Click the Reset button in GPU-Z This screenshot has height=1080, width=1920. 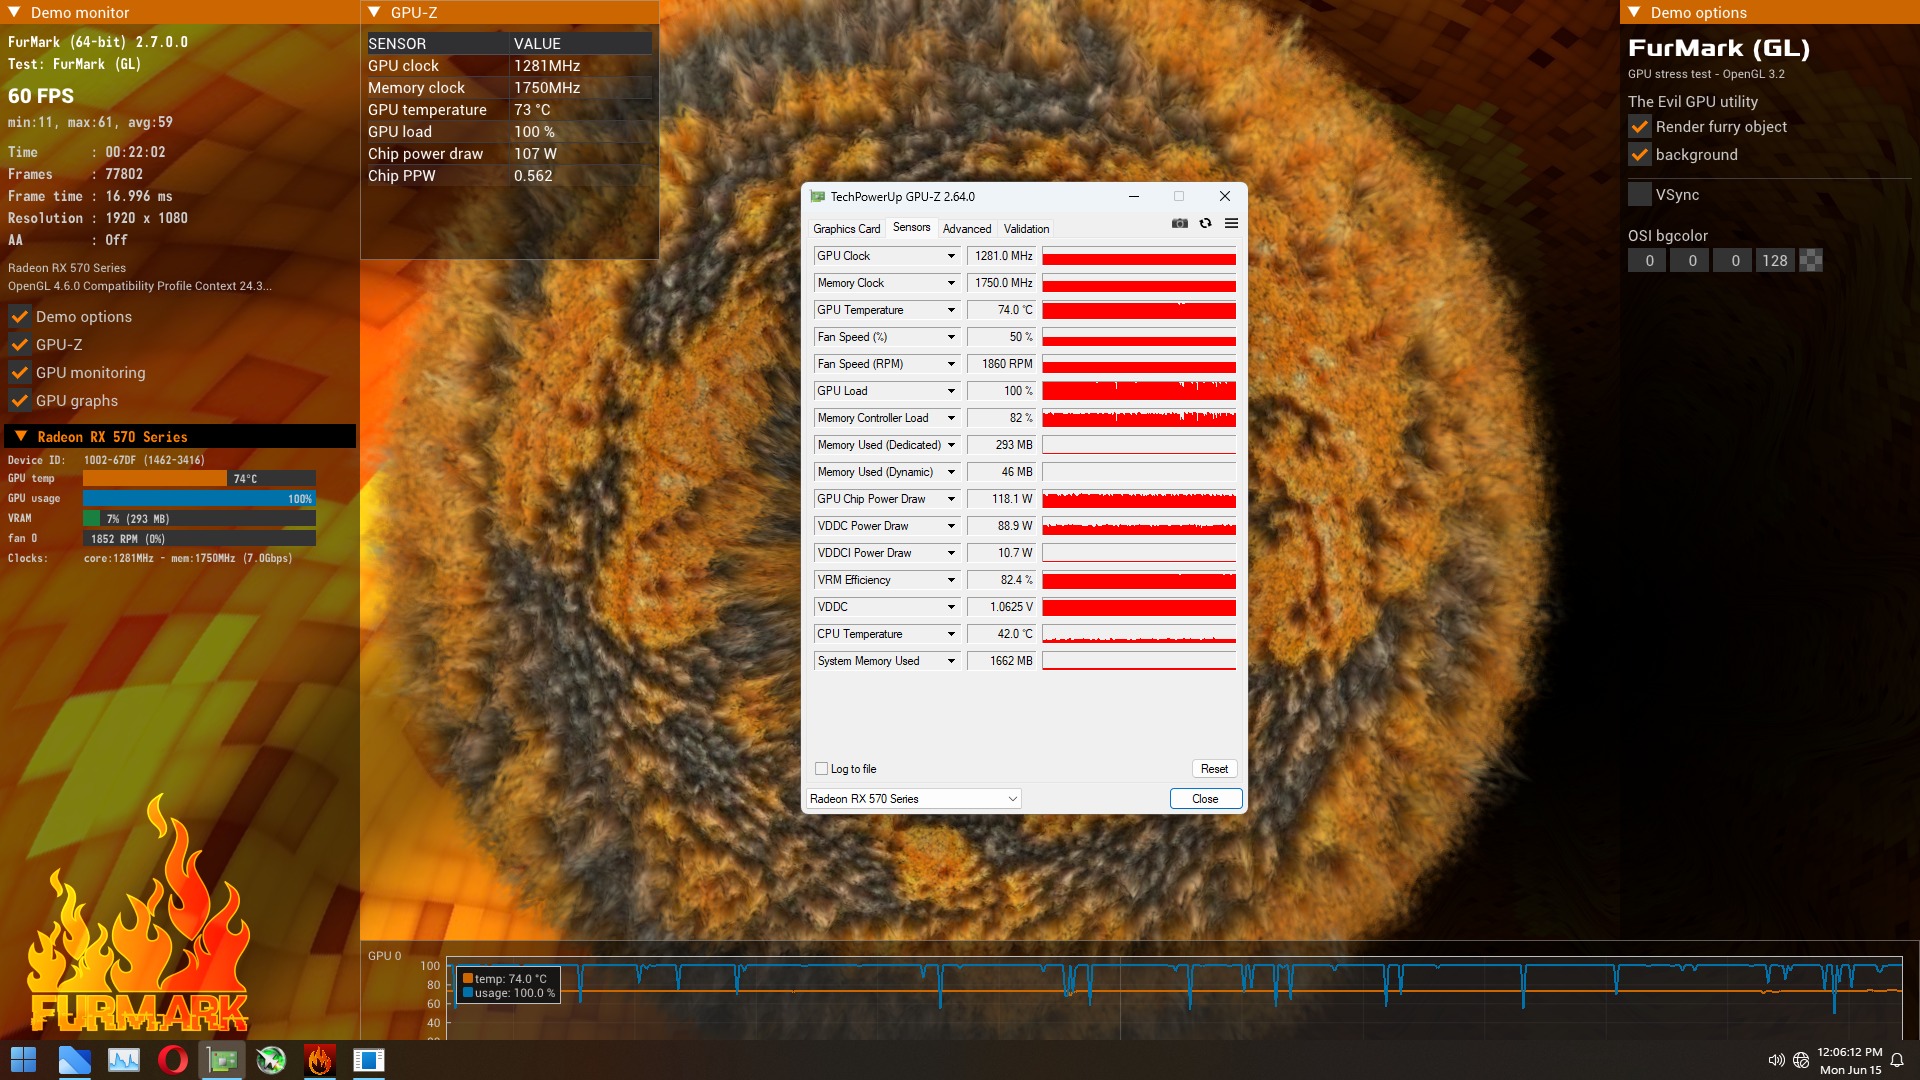(1214, 769)
